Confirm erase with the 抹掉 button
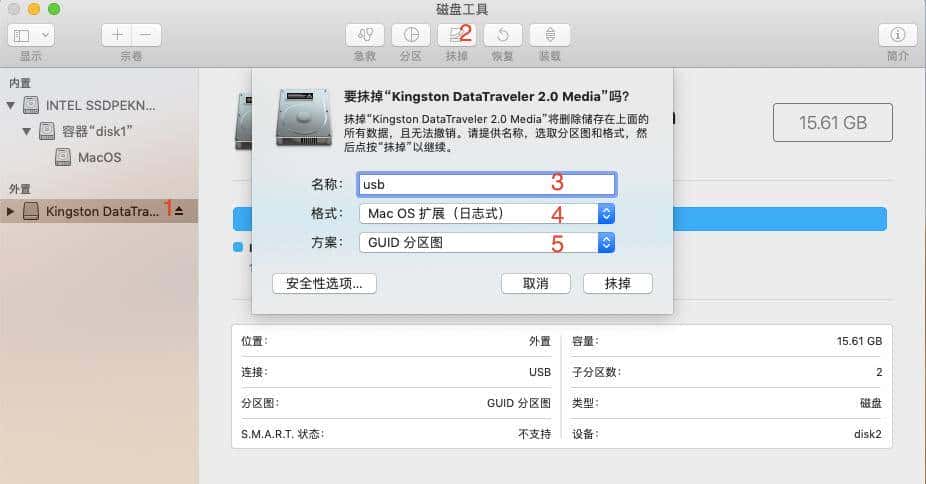Screen dimensions: 926x484 [x=618, y=283]
